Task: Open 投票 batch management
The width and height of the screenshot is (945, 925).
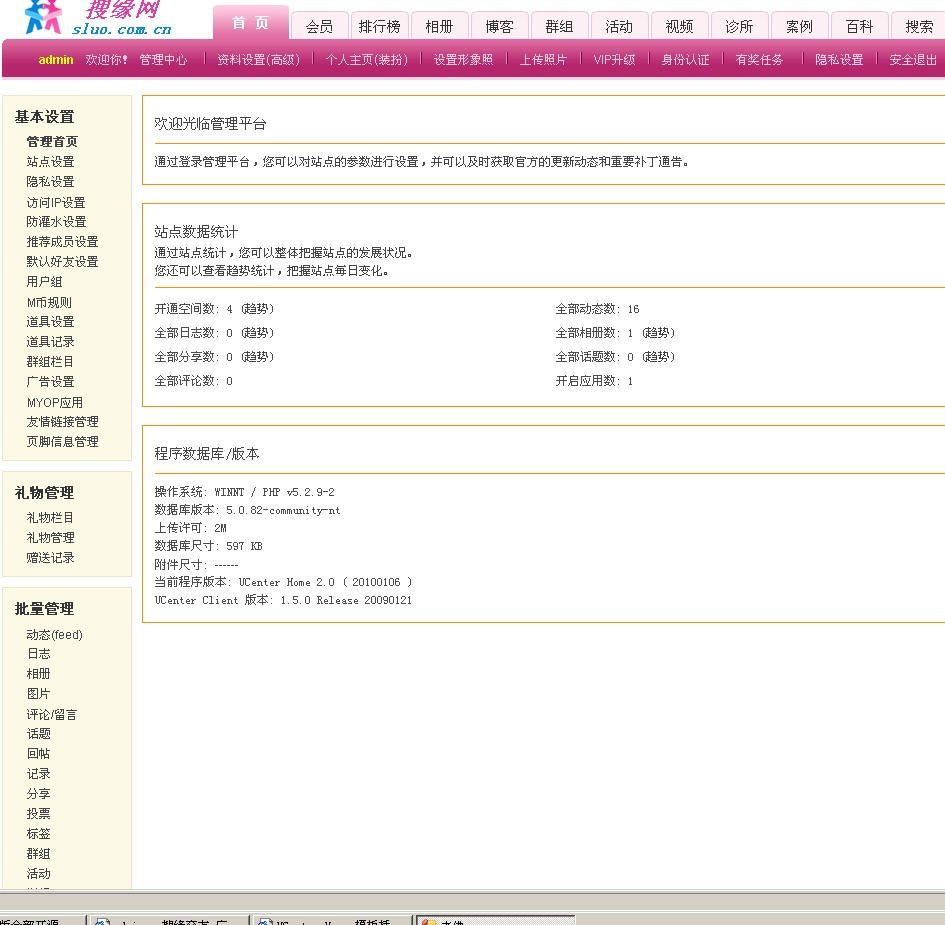Action: (39, 814)
